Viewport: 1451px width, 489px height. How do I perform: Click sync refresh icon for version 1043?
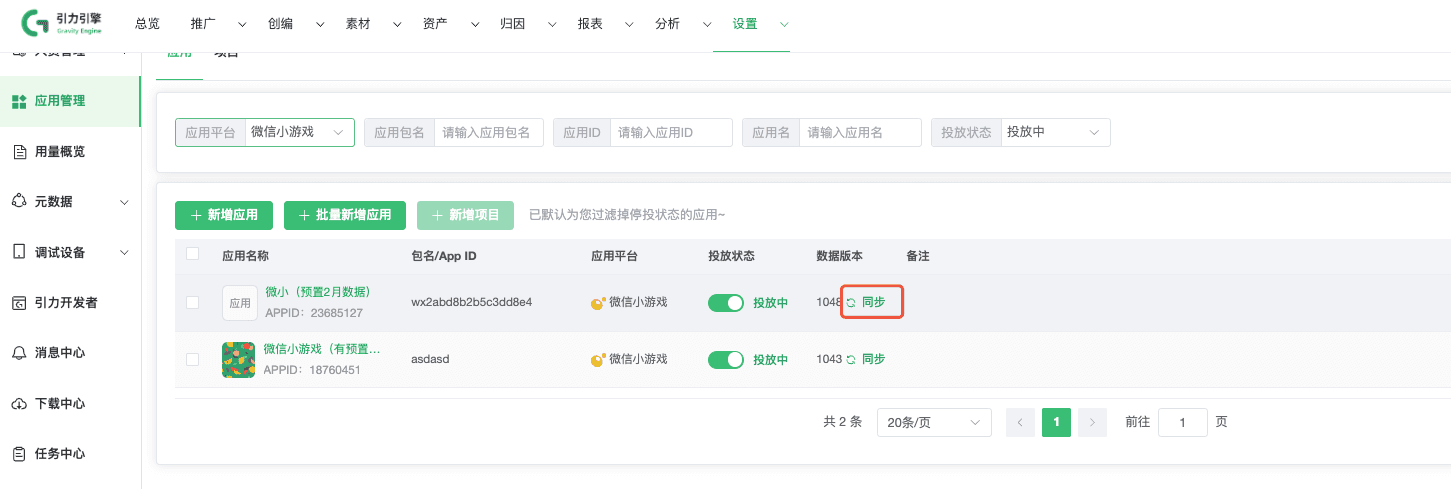(851, 359)
